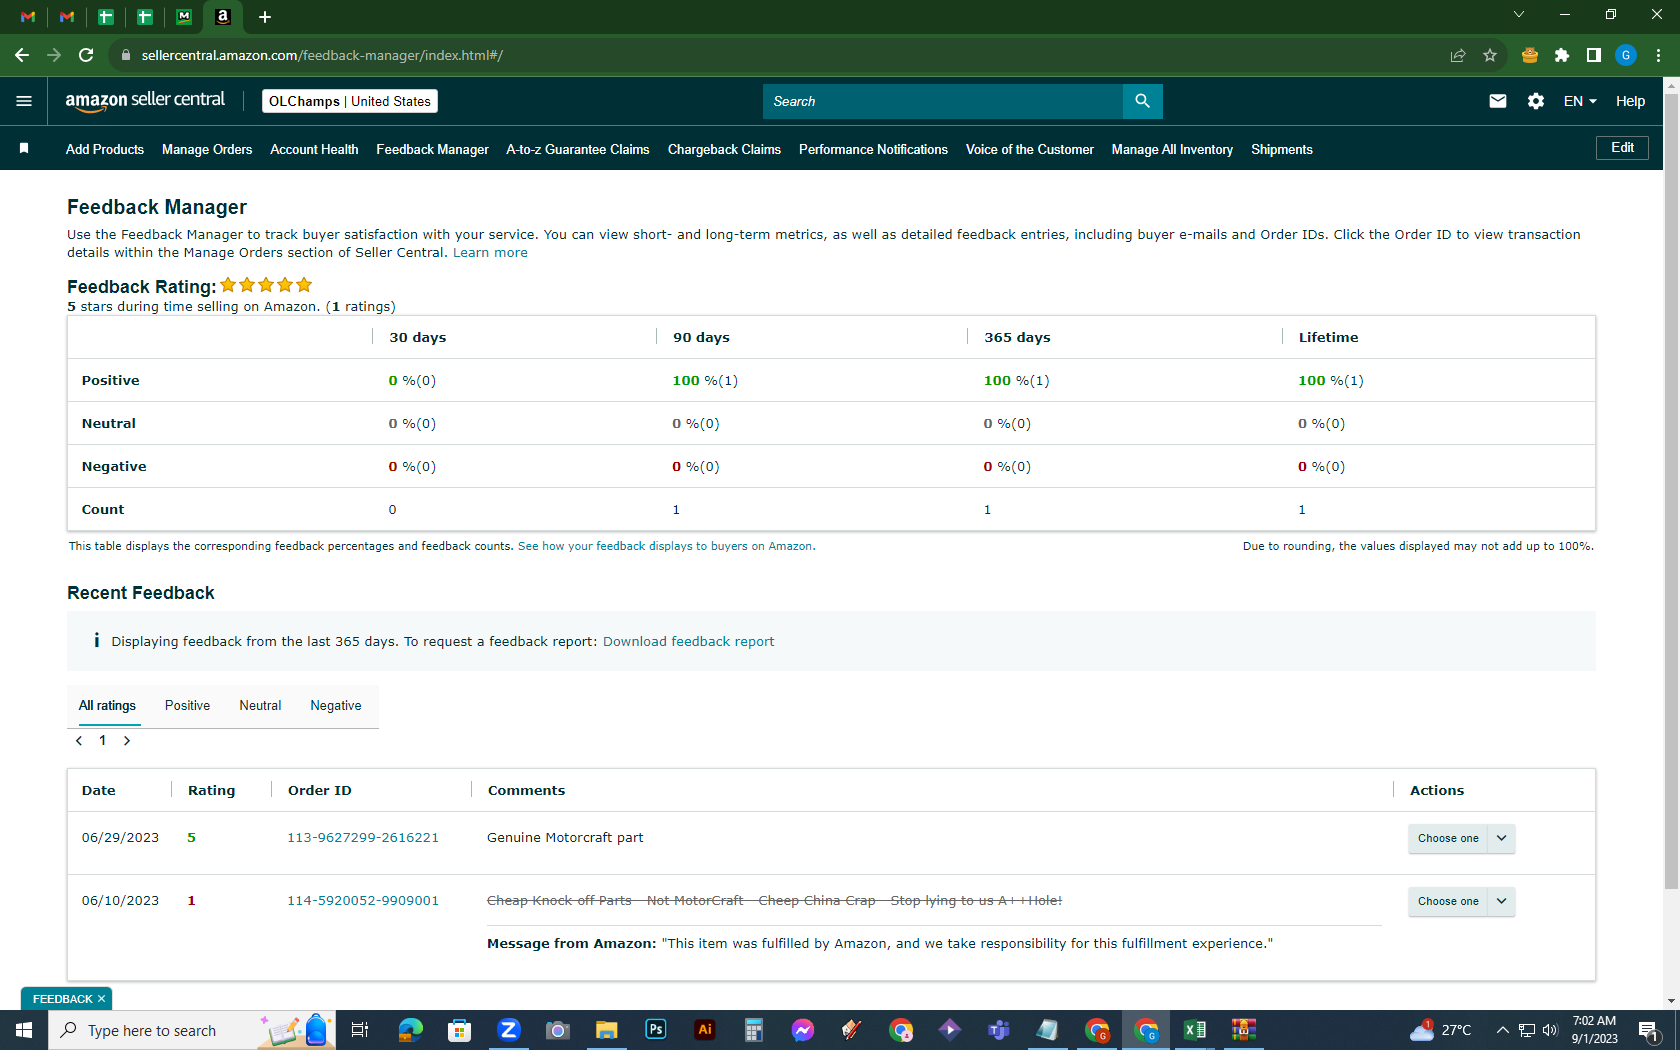This screenshot has width=1680, height=1050.
Task: Open order ID 113-9627299-2616221
Action: pos(363,838)
